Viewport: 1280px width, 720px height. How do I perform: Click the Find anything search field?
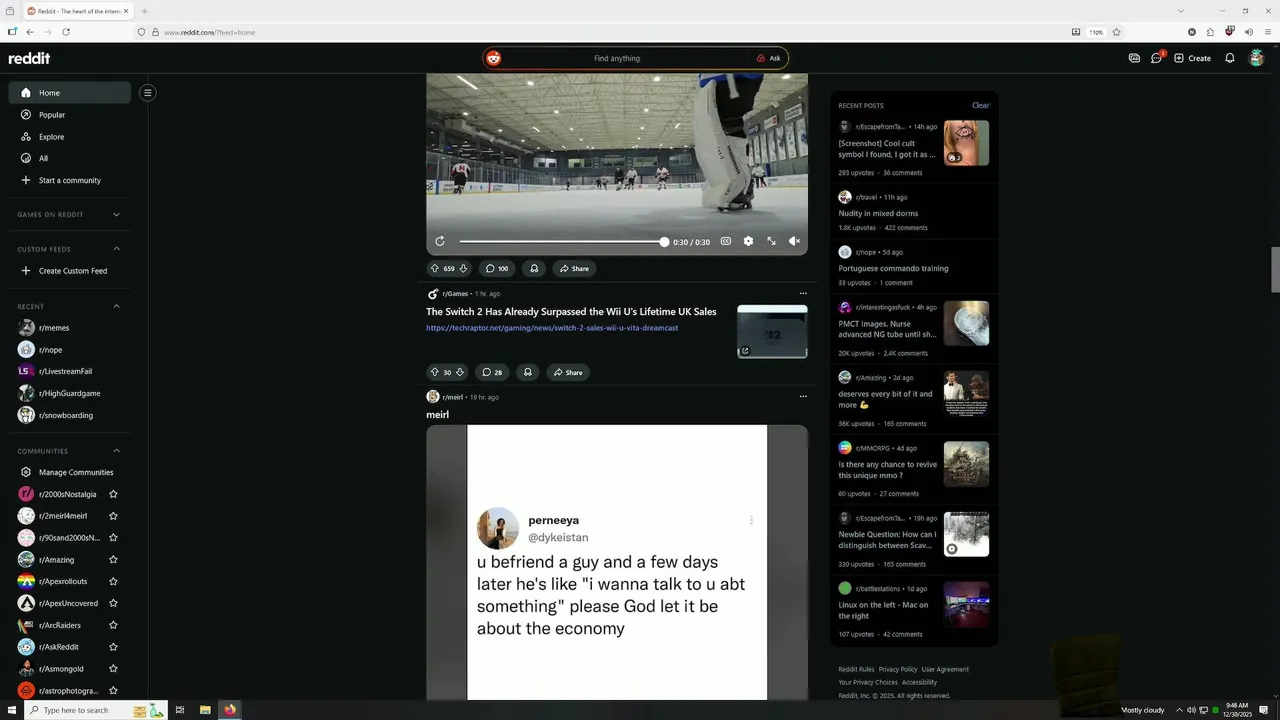[617, 58]
